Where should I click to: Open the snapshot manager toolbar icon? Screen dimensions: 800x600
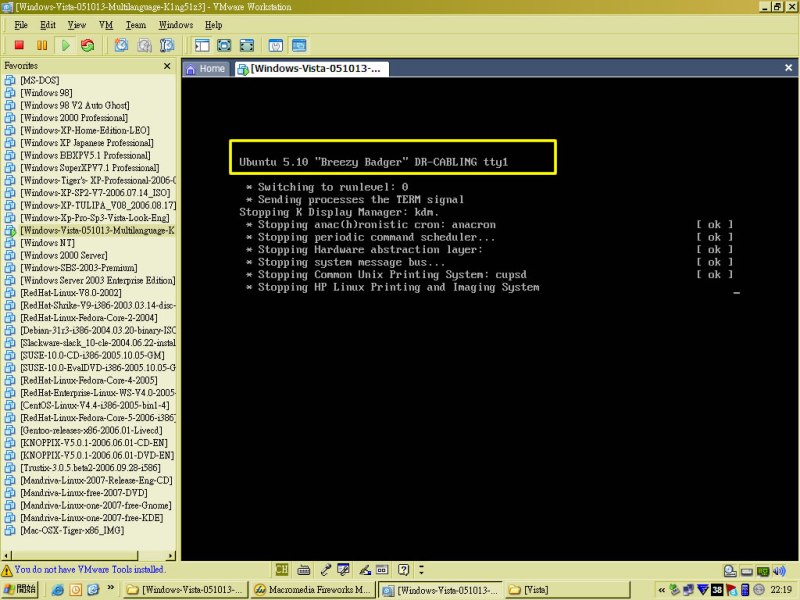coord(167,45)
